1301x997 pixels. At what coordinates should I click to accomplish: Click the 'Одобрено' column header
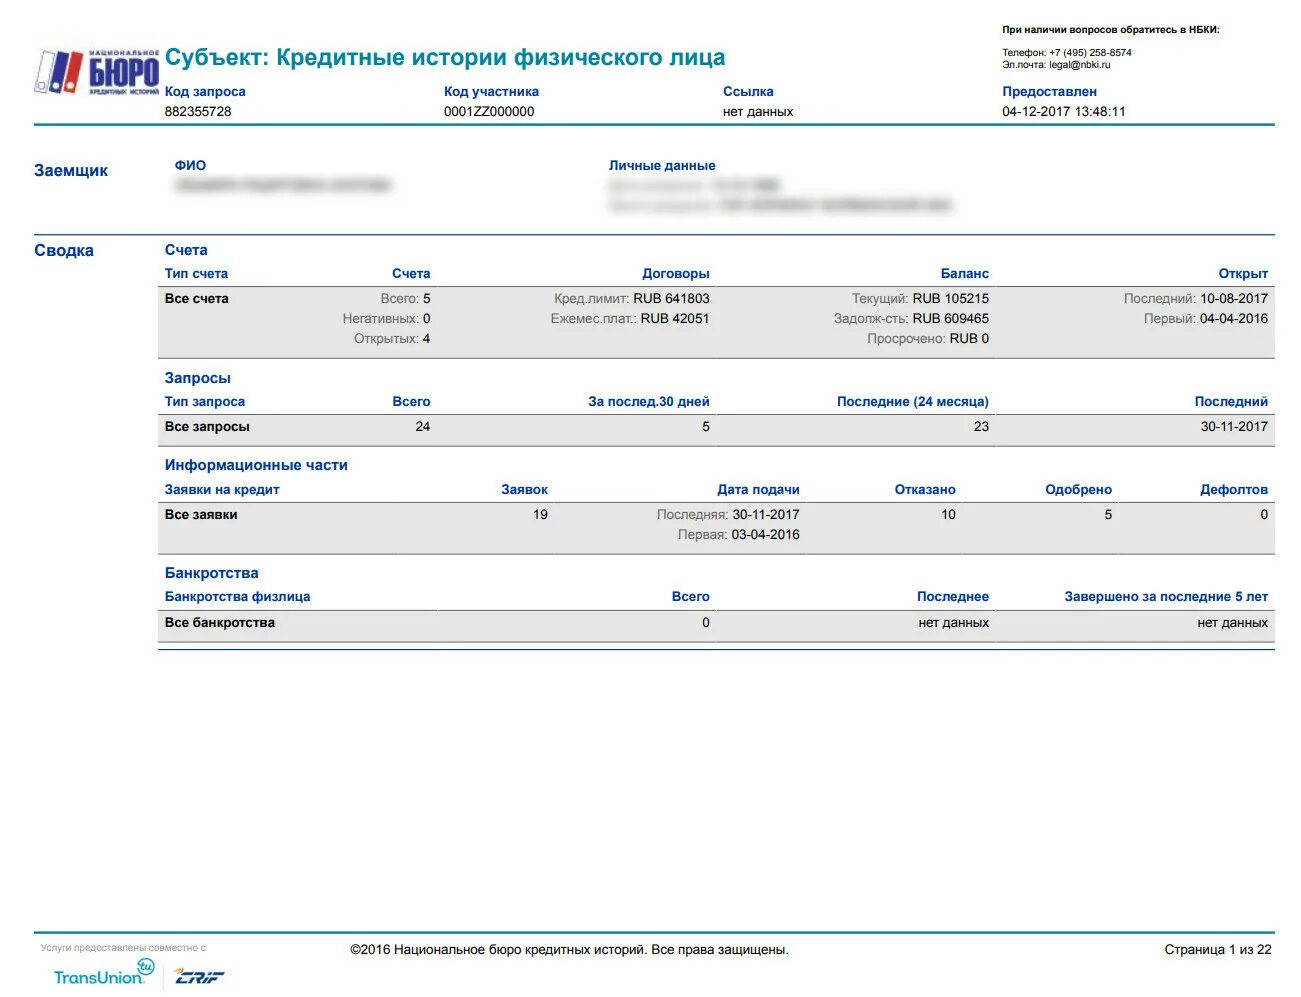(x=1078, y=489)
